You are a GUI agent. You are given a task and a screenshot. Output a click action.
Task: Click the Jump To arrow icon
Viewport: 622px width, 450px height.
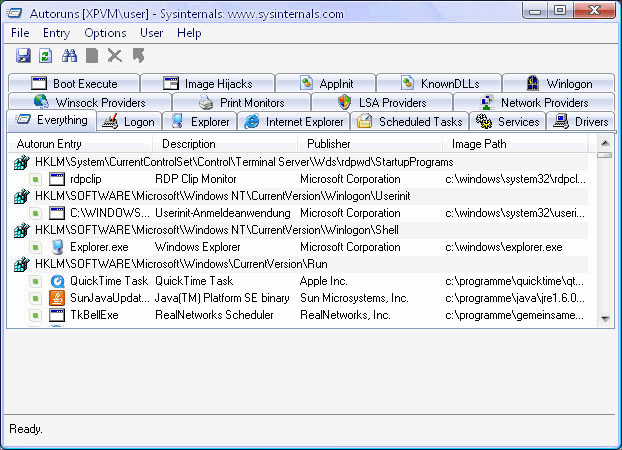[138, 56]
